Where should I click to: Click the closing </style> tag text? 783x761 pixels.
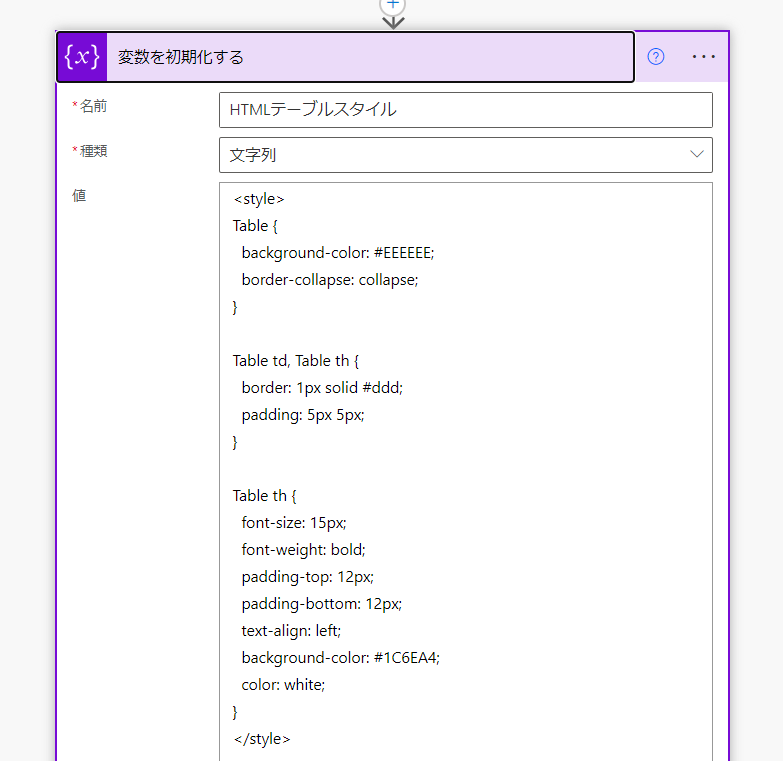coord(262,739)
